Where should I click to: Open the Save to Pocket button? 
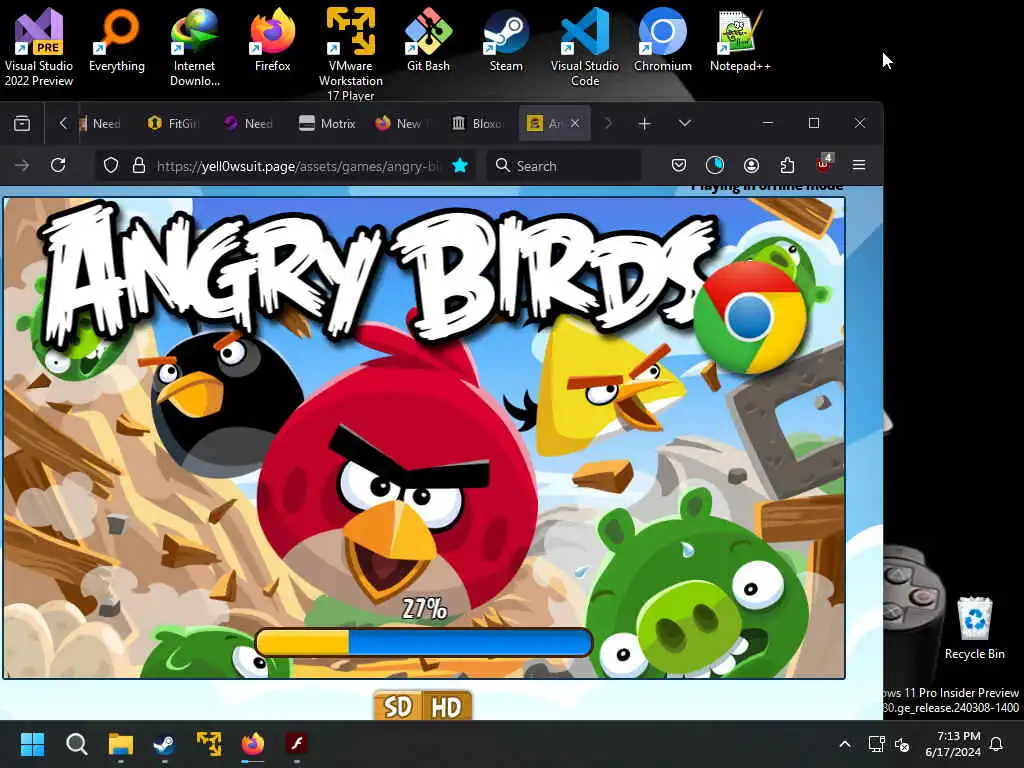point(679,166)
